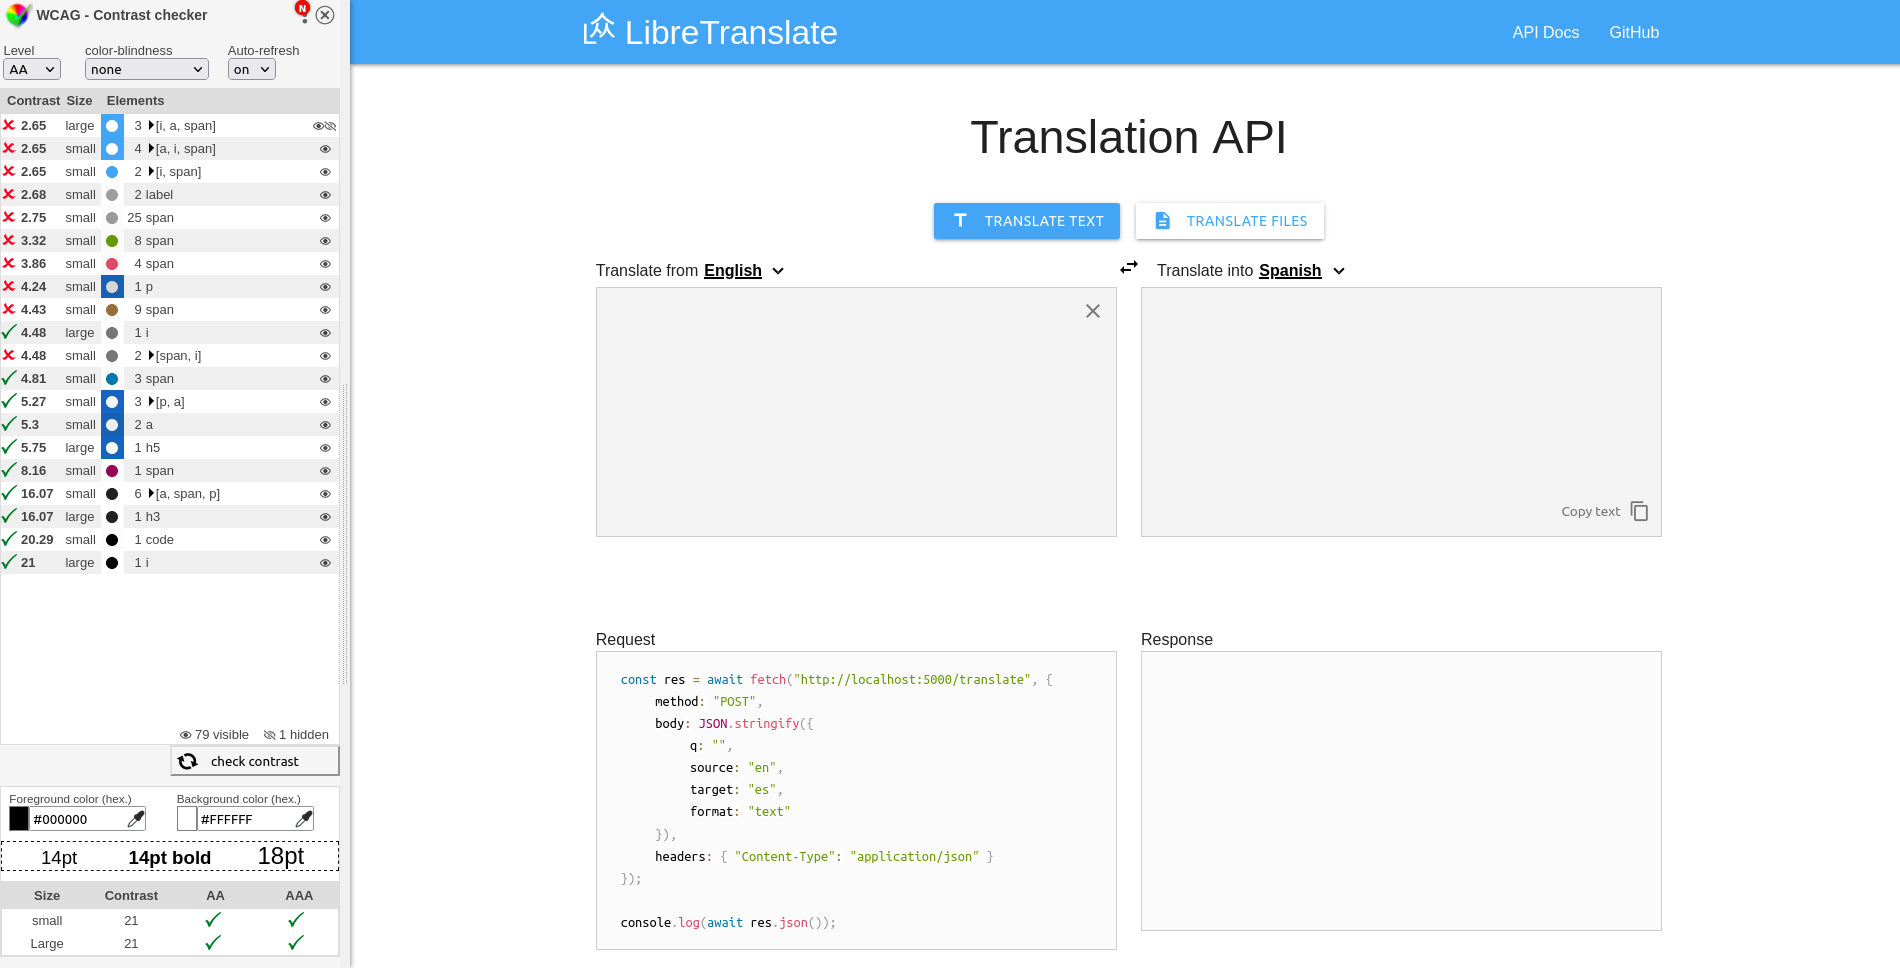Image resolution: width=1900 pixels, height=968 pixels.
Task: Open the color-blindness dropdown
Action: point(146,69)
